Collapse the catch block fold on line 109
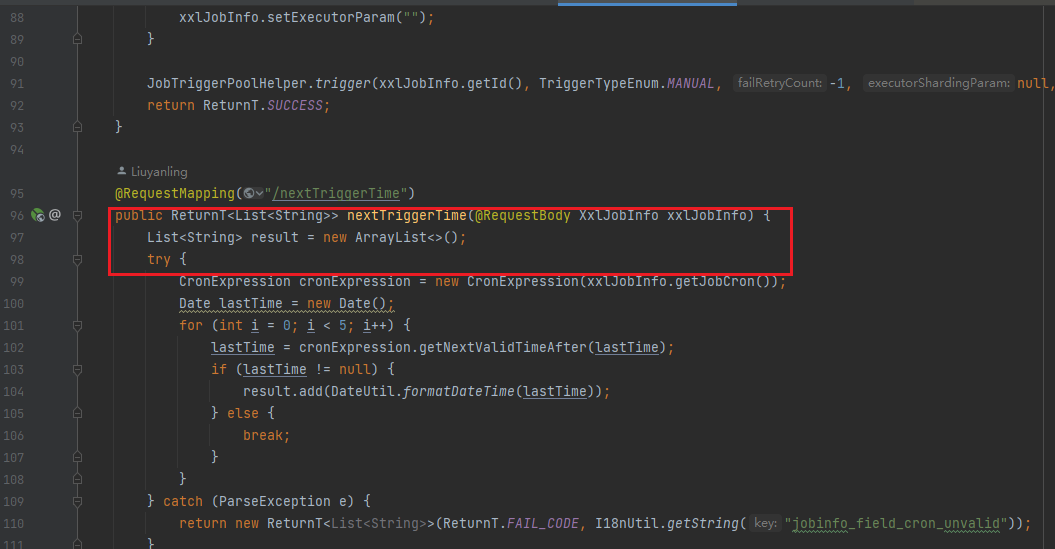The image size is (1055, 549). [x=77, y=501]
